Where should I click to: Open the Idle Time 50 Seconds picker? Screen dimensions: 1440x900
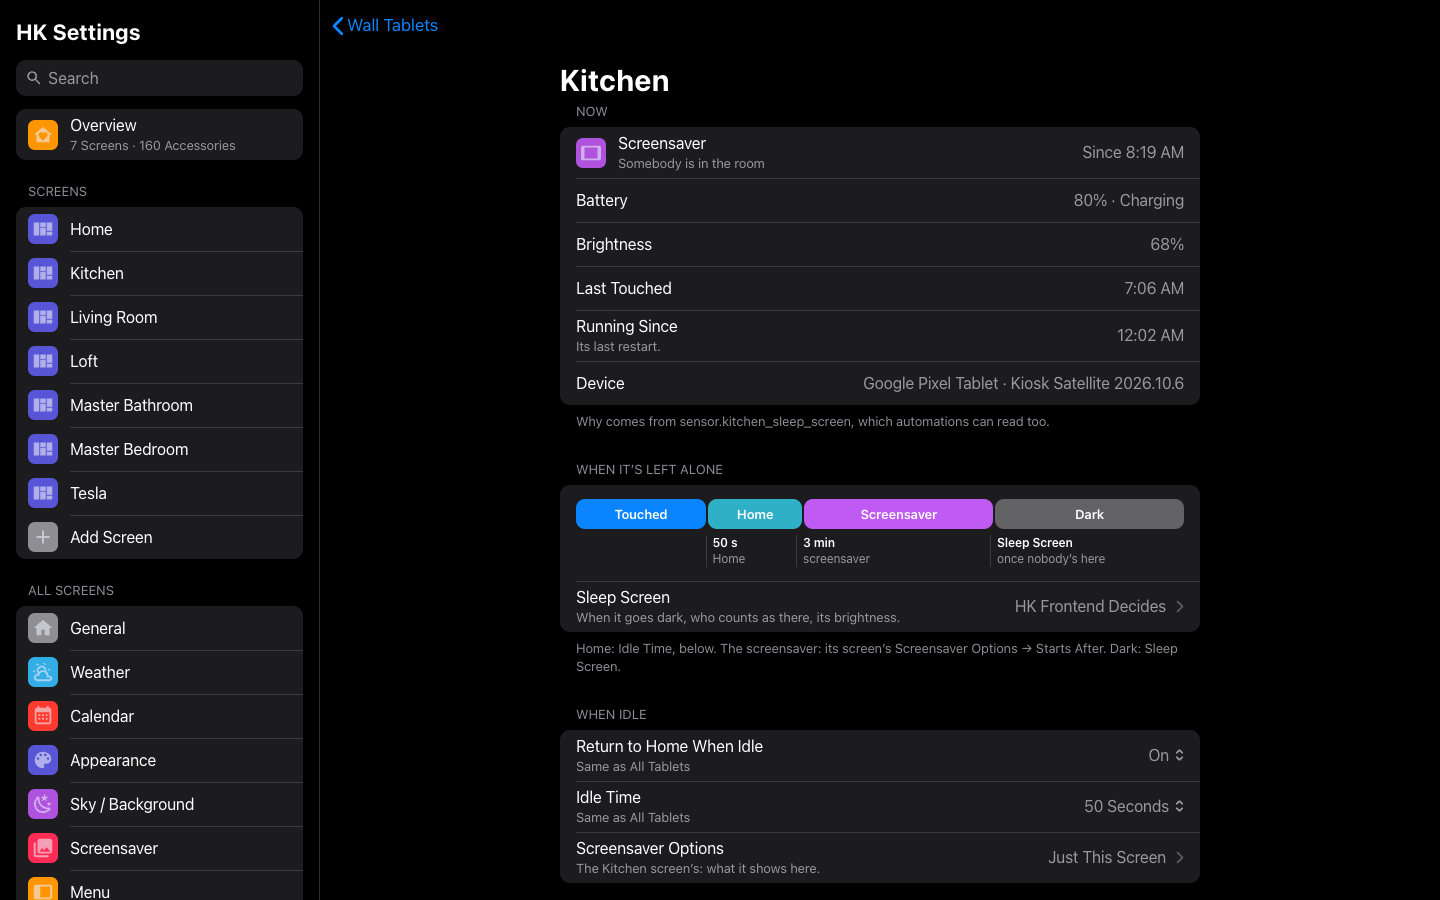pos(1134,806)
